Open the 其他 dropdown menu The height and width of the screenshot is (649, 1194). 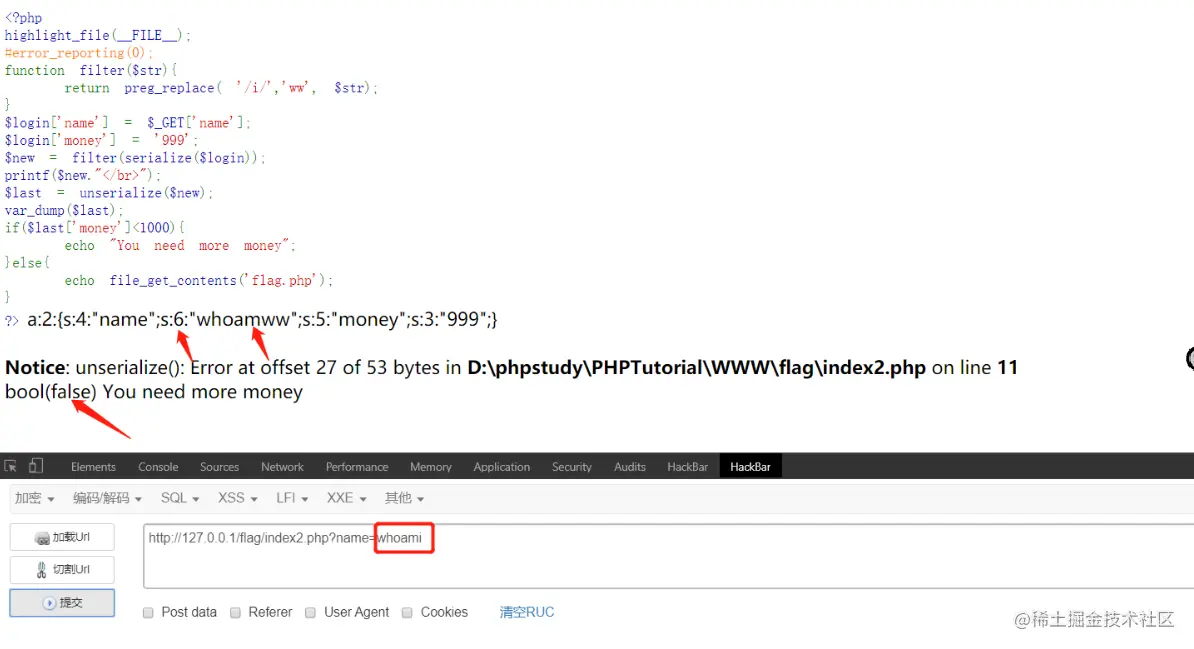[x=404, y=498]
